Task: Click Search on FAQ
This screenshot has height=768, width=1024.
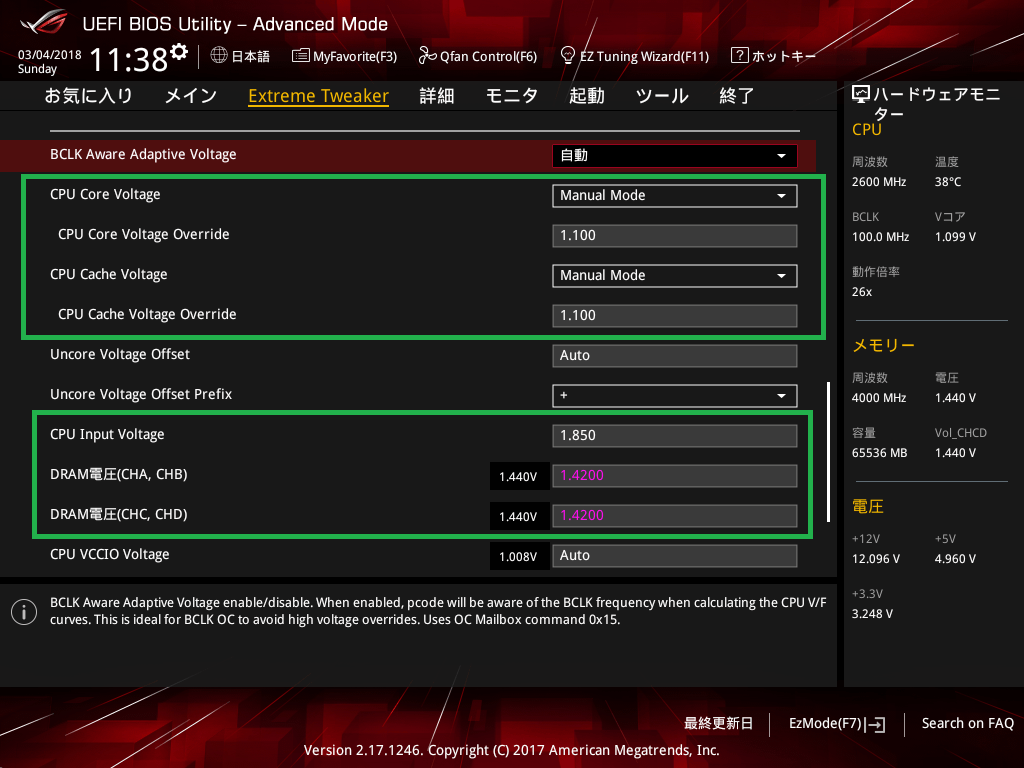Action: pyautogui.click(x=968, y=724)
